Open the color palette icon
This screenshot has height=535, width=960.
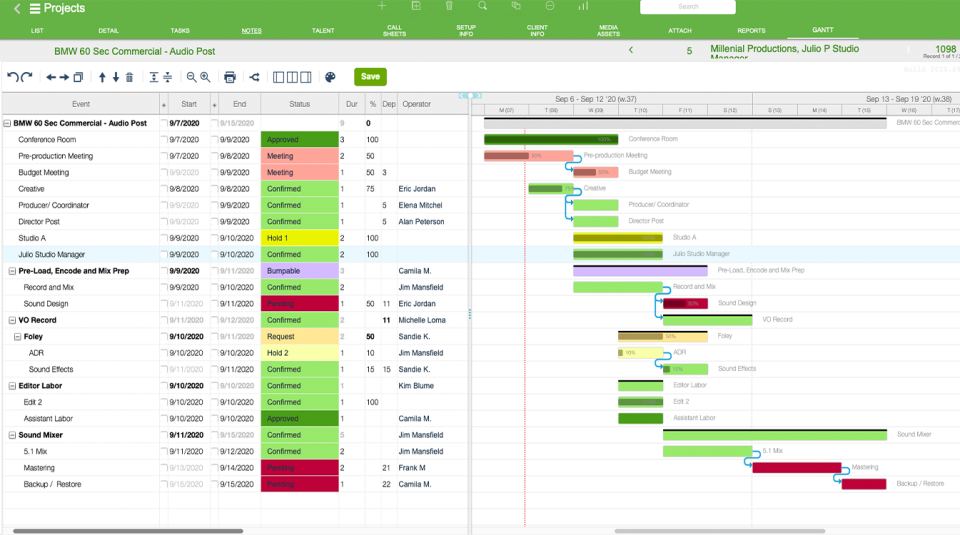330,77
